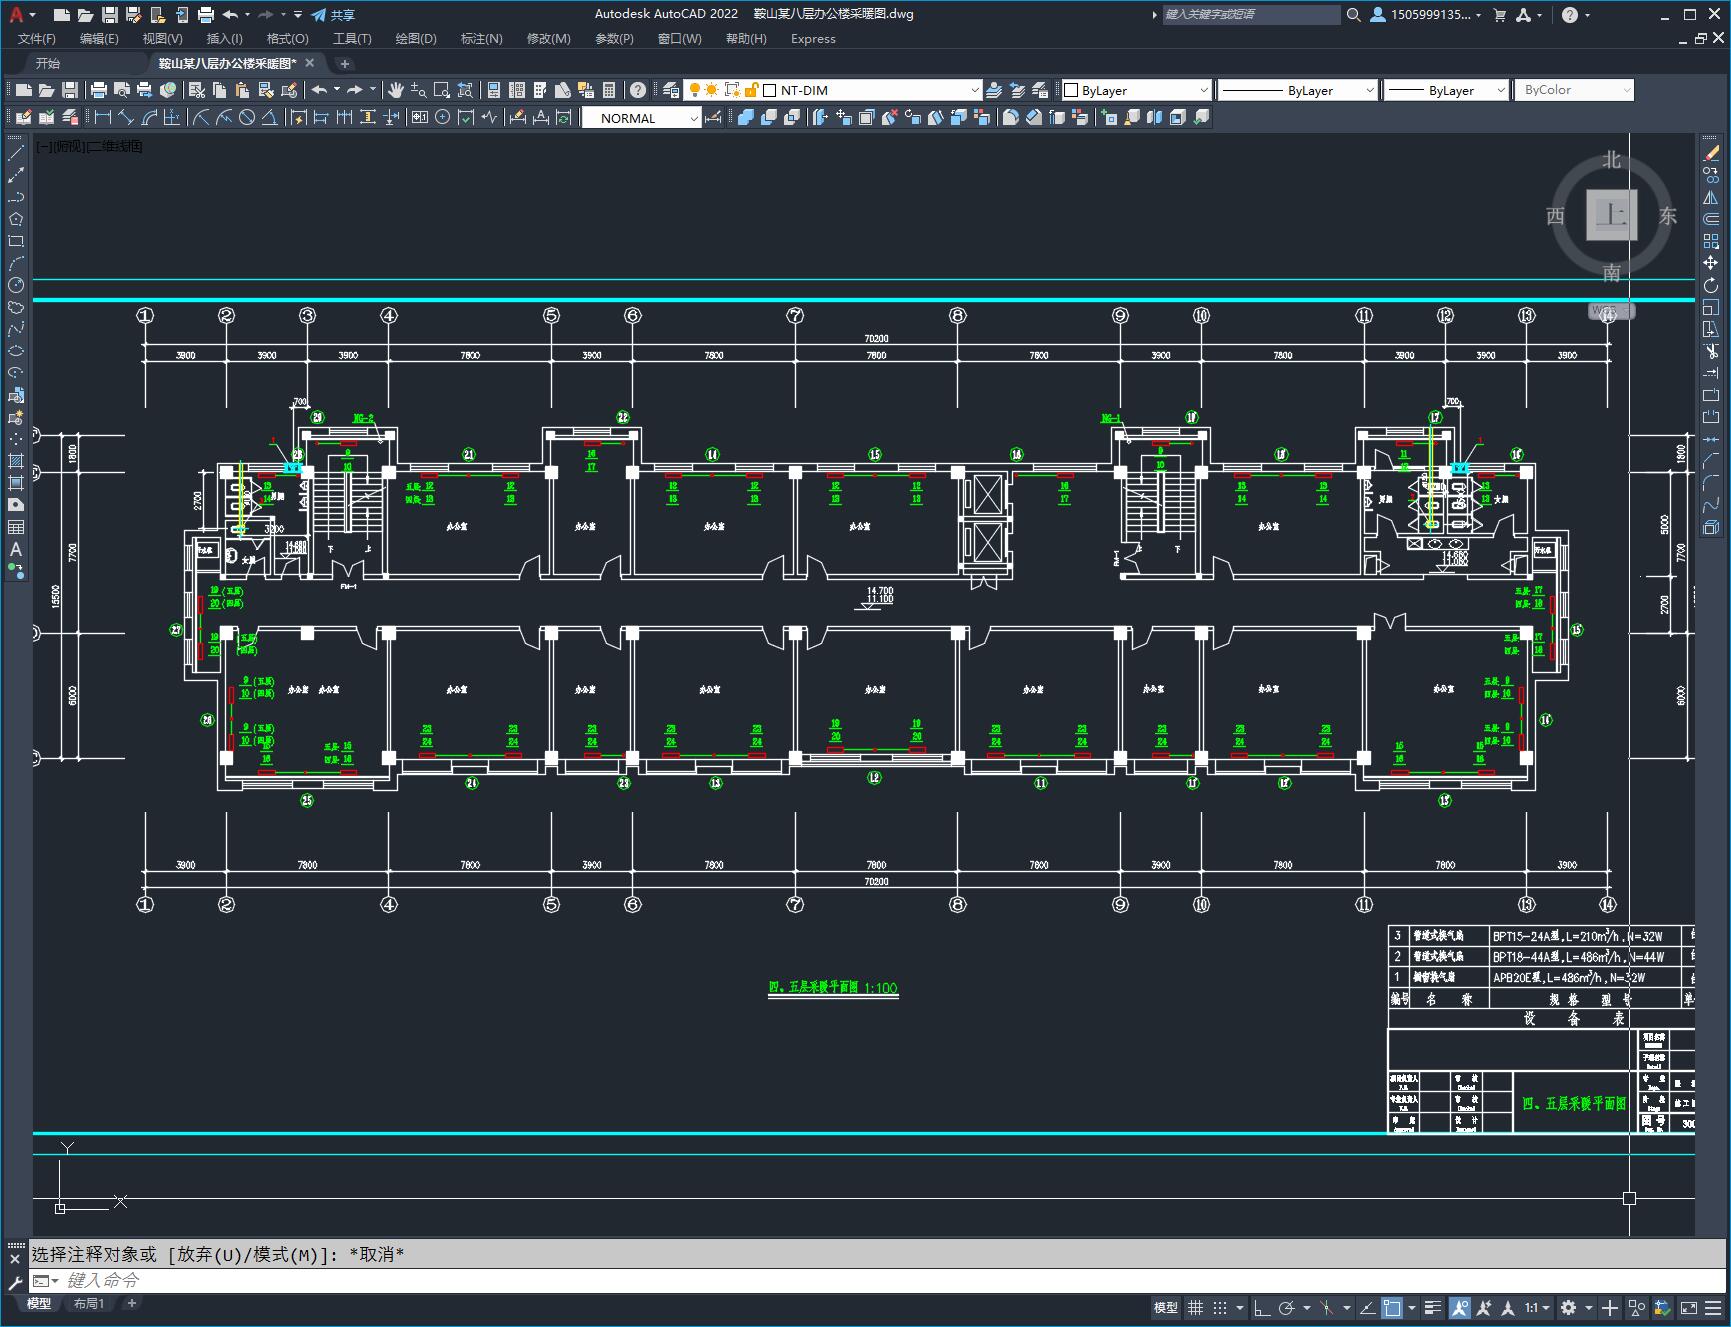The image size is (1731, 1327).
Task: Select the Circle draw tool
Action: point(16,285)
